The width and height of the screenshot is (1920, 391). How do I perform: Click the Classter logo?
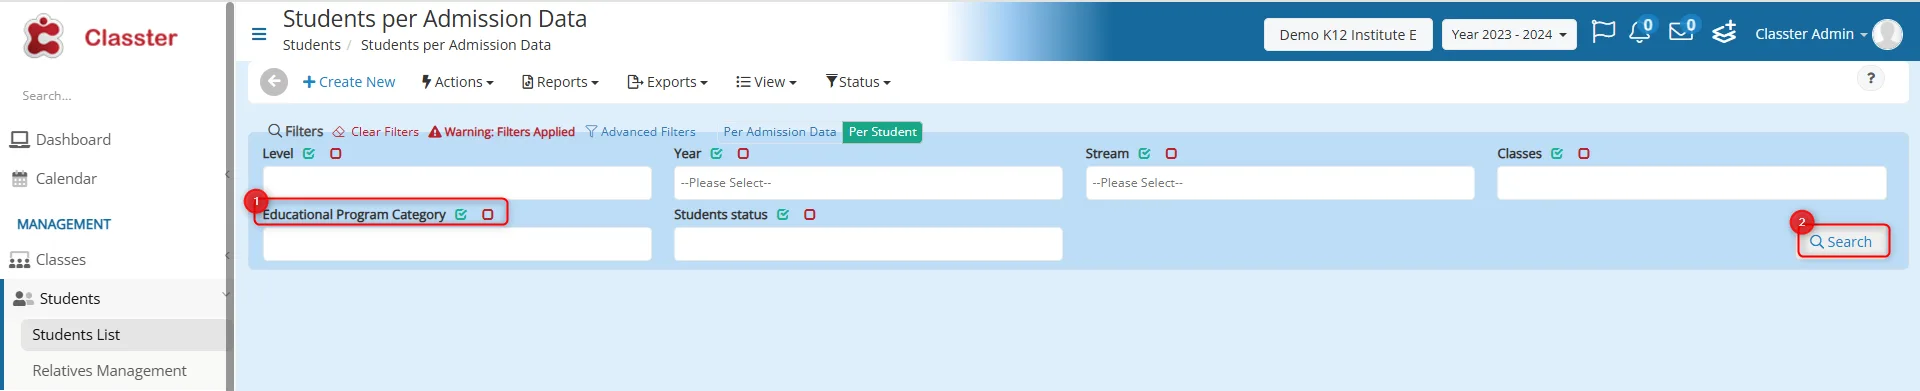tap(100, 37)
